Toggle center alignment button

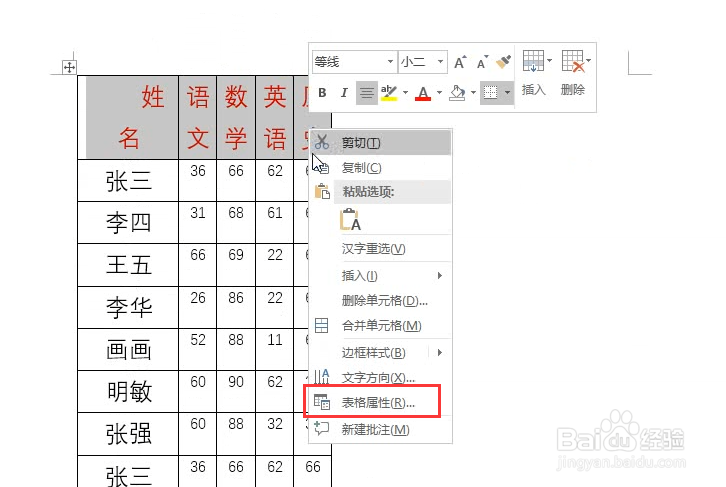click(x=367, y=93)
